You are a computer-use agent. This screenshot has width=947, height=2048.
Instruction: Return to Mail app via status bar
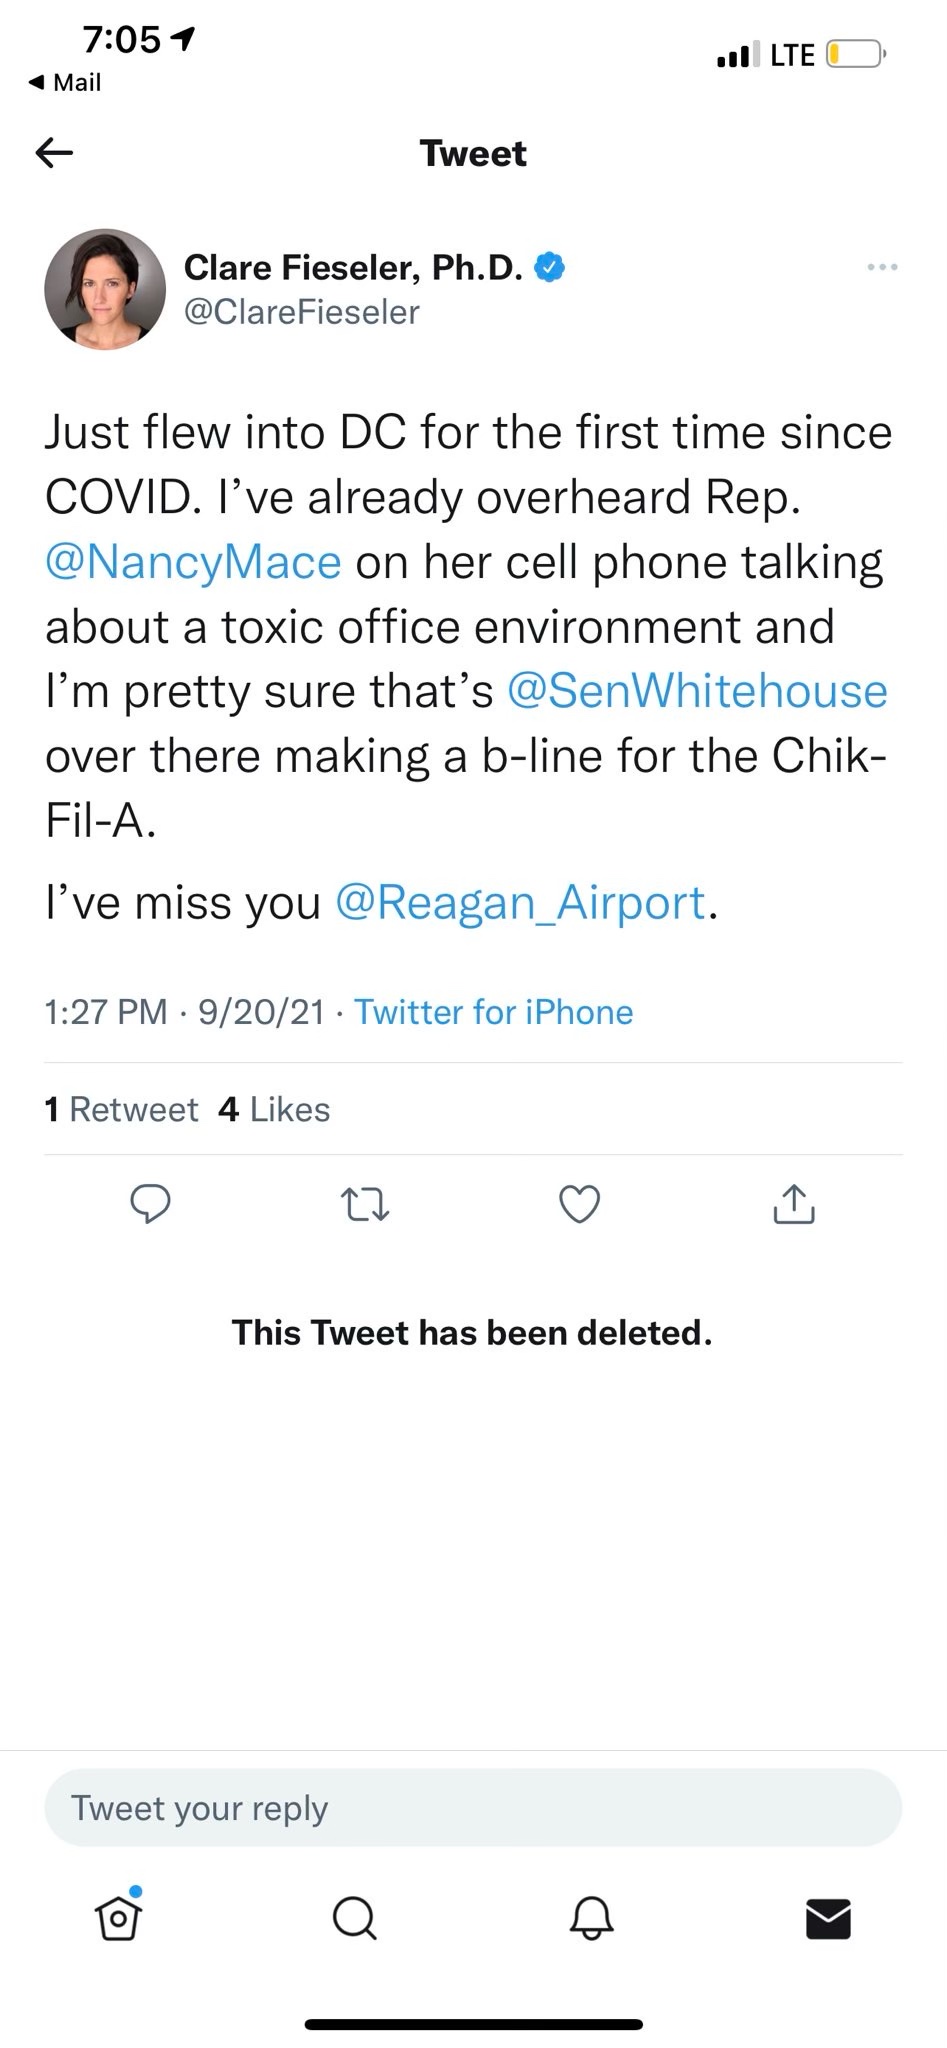click(66, 82)
